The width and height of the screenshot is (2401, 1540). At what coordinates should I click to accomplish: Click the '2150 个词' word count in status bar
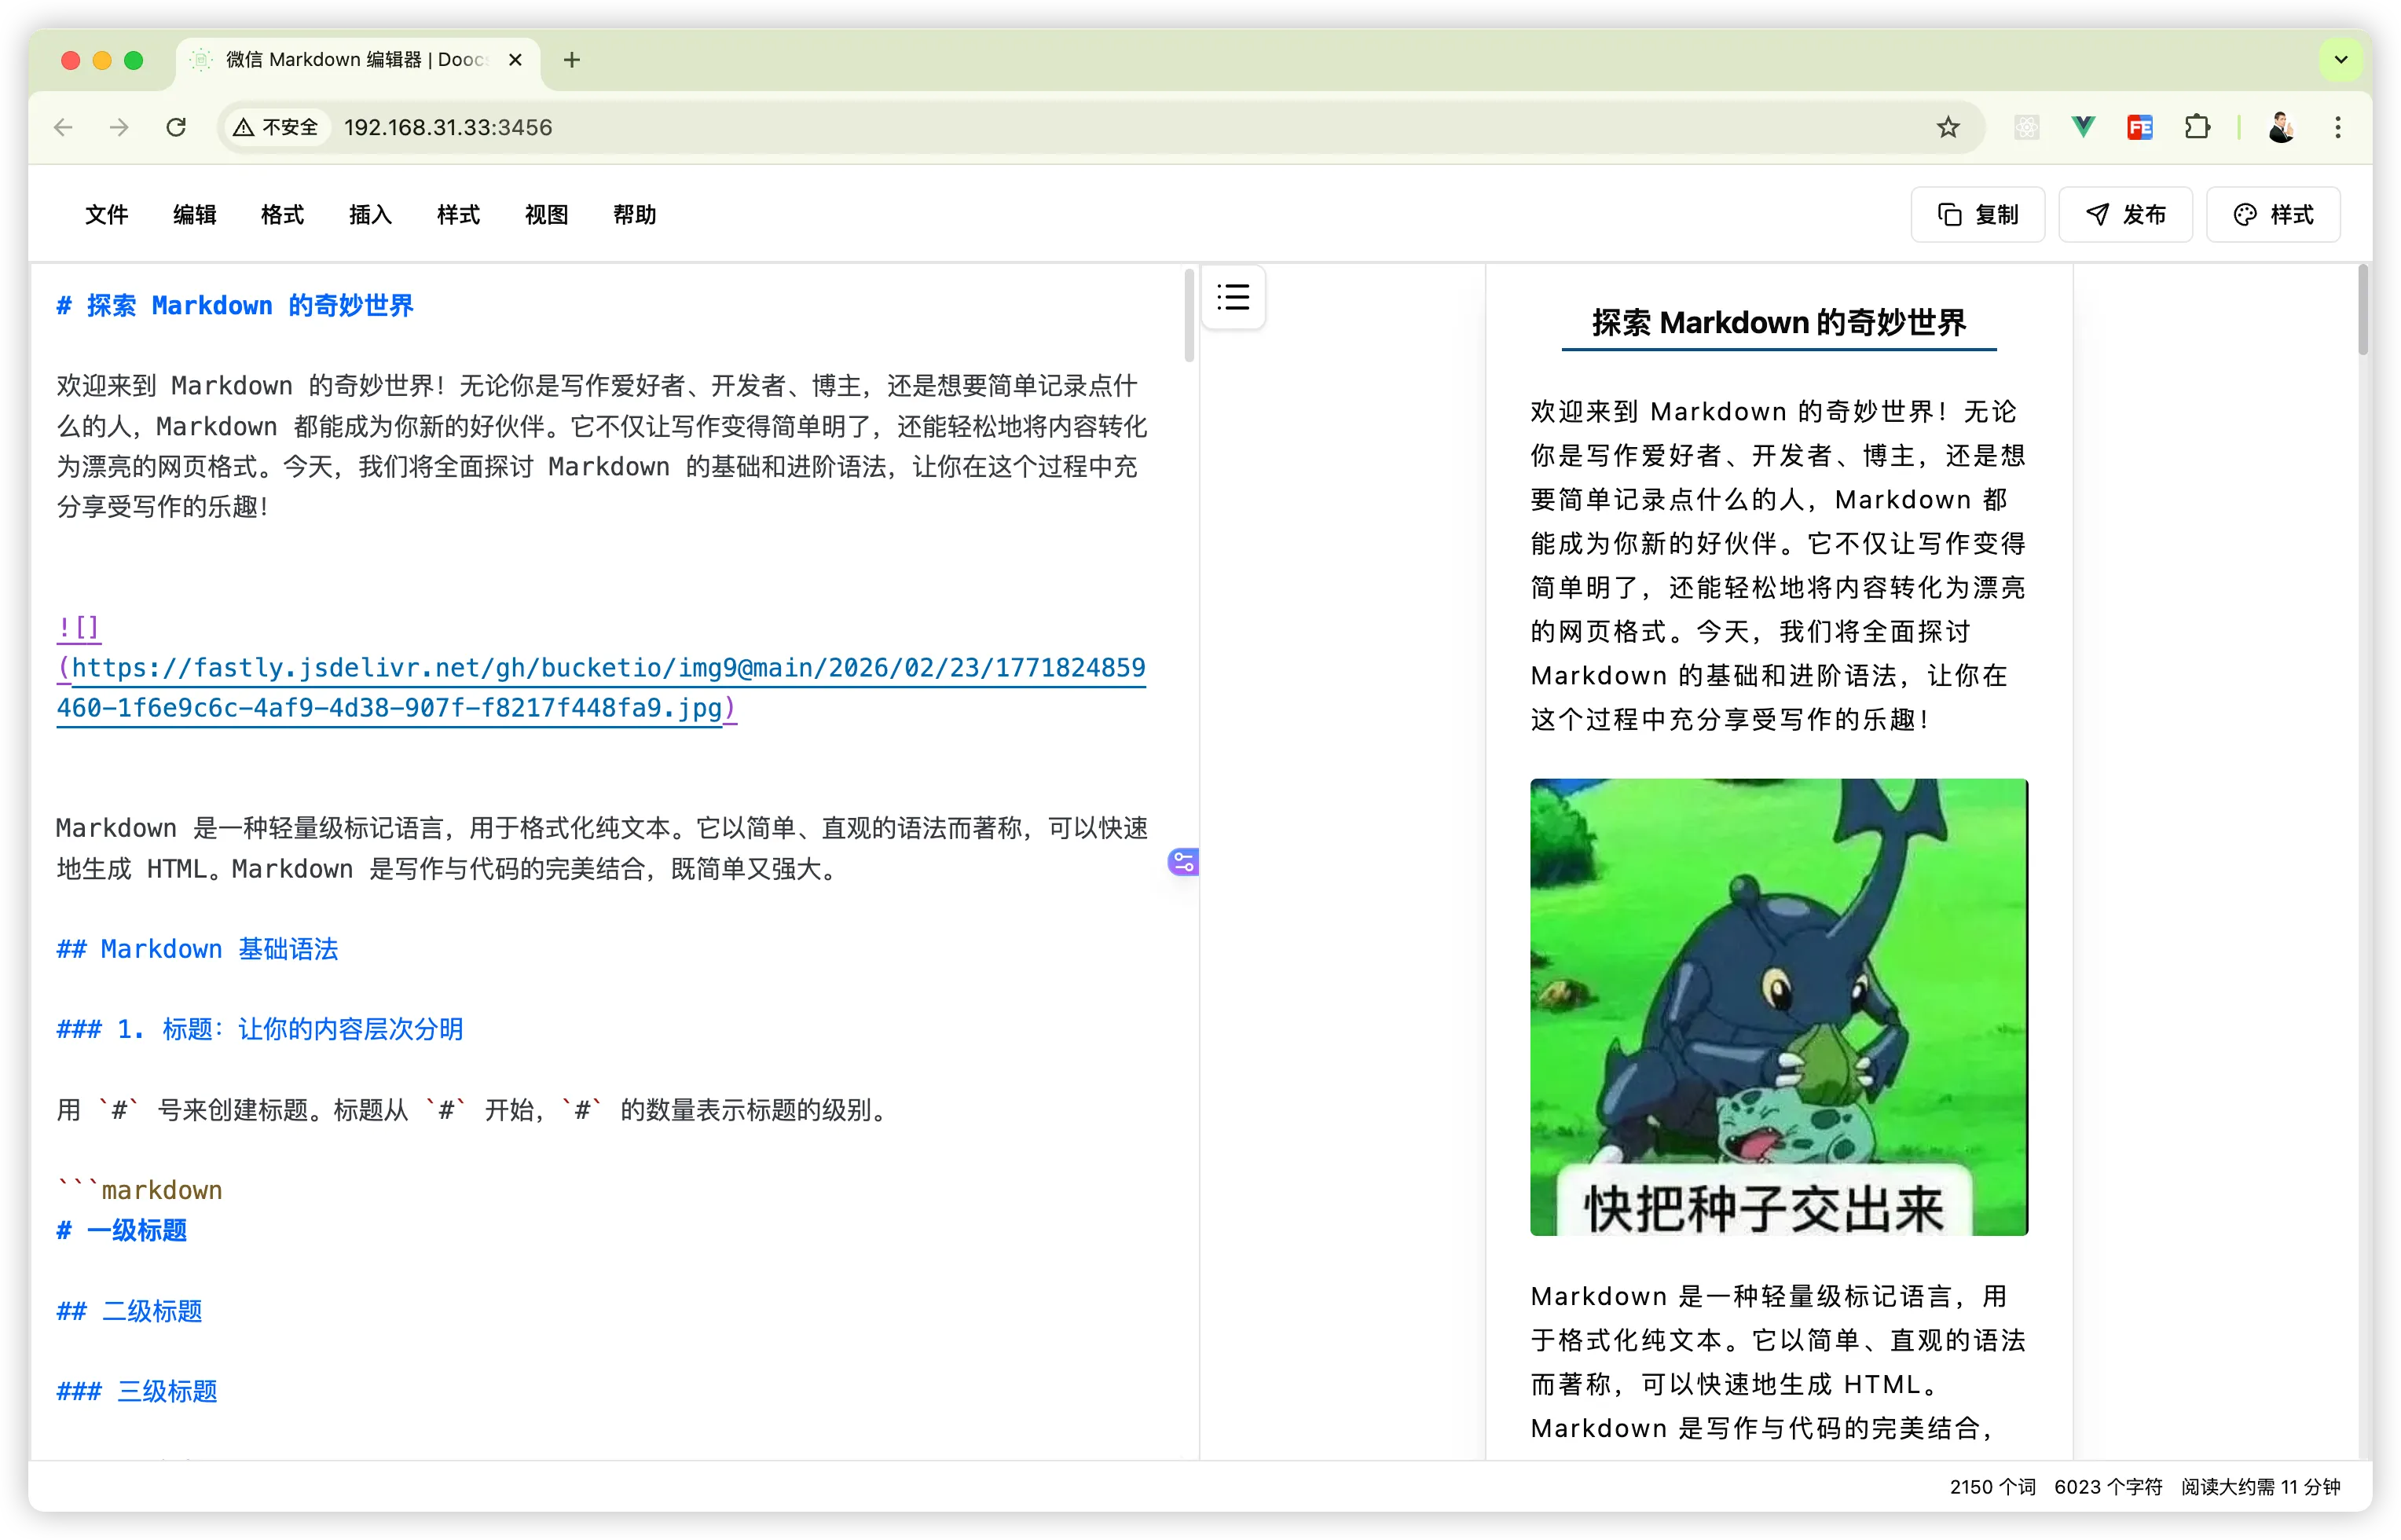coord(1992,1487)
